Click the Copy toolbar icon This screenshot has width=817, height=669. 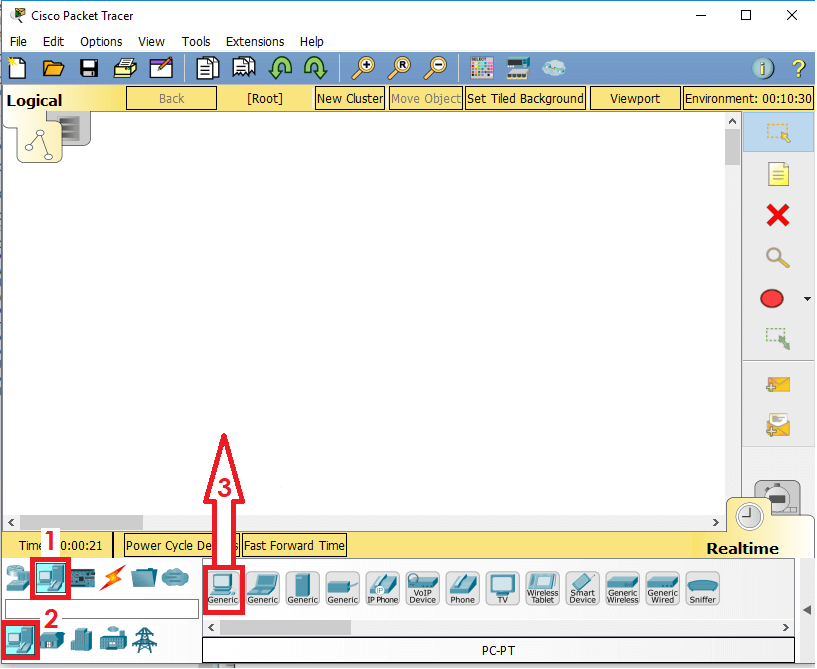[207, 68]
